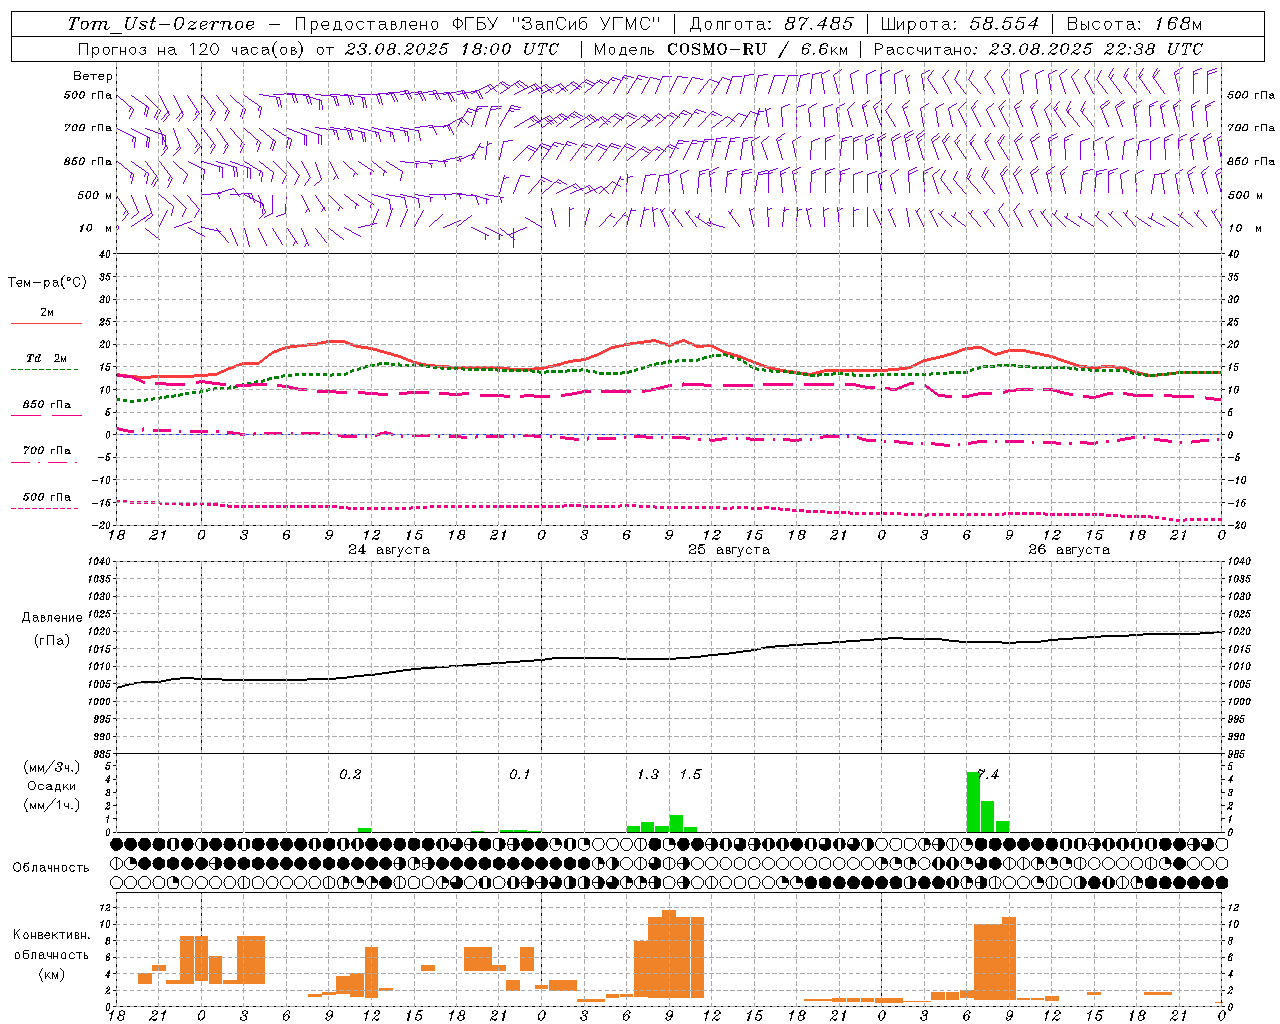Click the 0.1 precipitation total
1280x1024 pixels.
(x=520, y=774)
